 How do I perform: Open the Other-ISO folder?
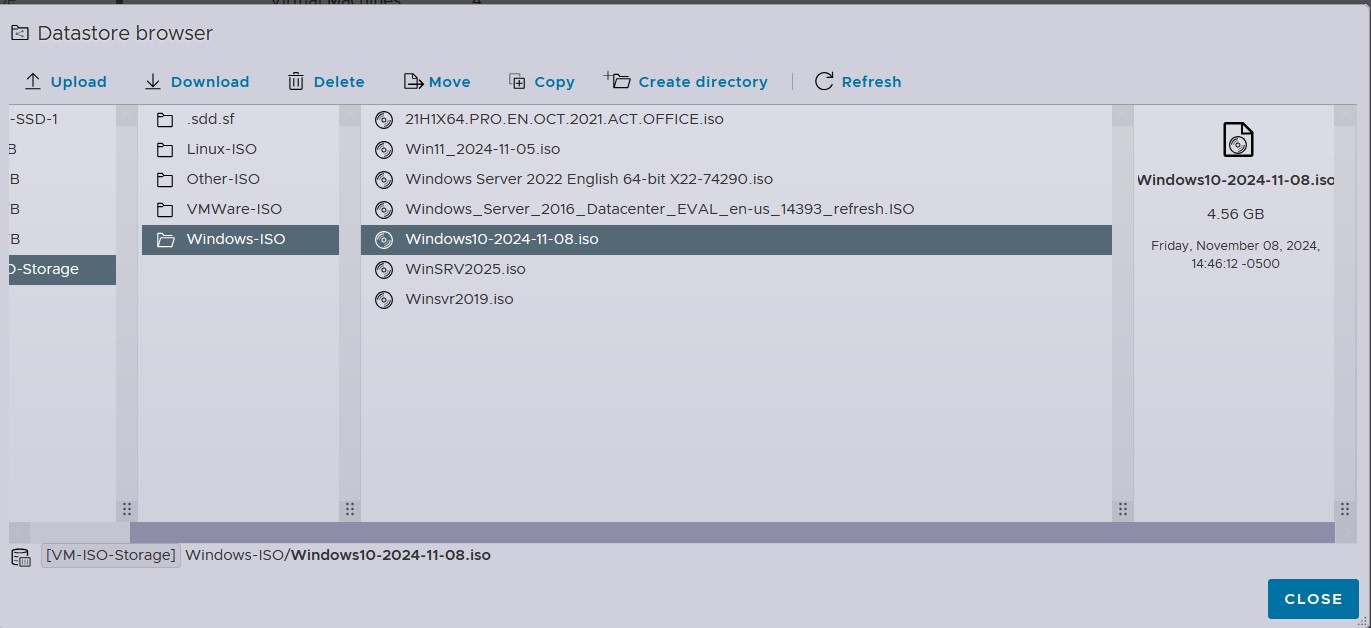[222, 179]
